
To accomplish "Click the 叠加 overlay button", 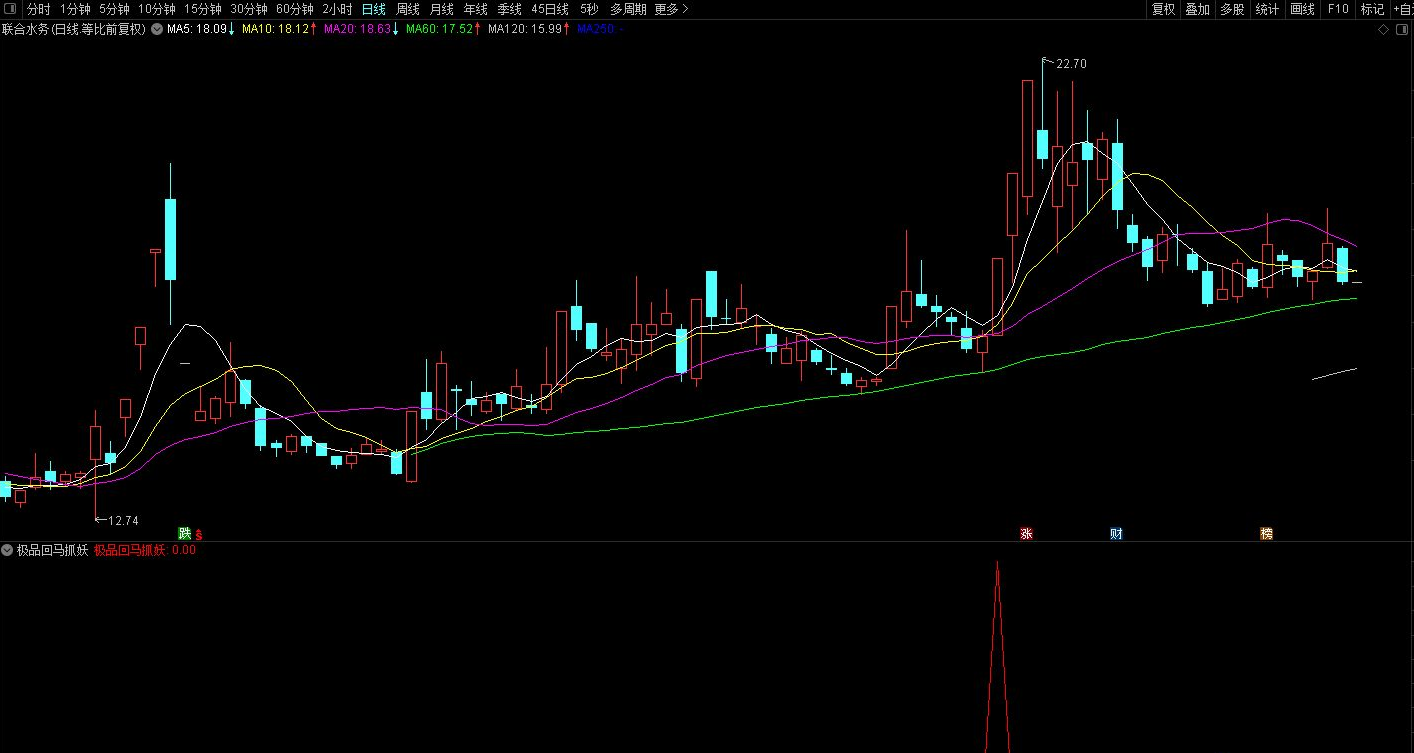I will 1197,9.
